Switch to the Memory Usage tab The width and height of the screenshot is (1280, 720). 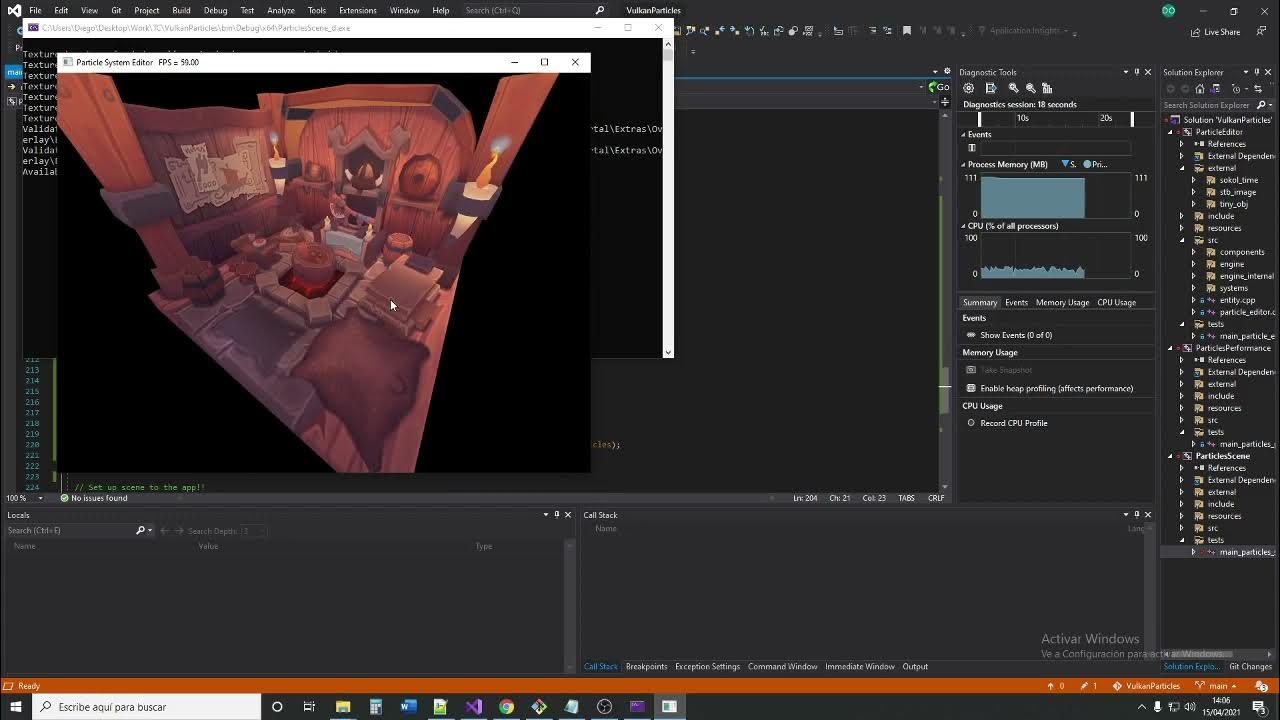point(1062,302)
